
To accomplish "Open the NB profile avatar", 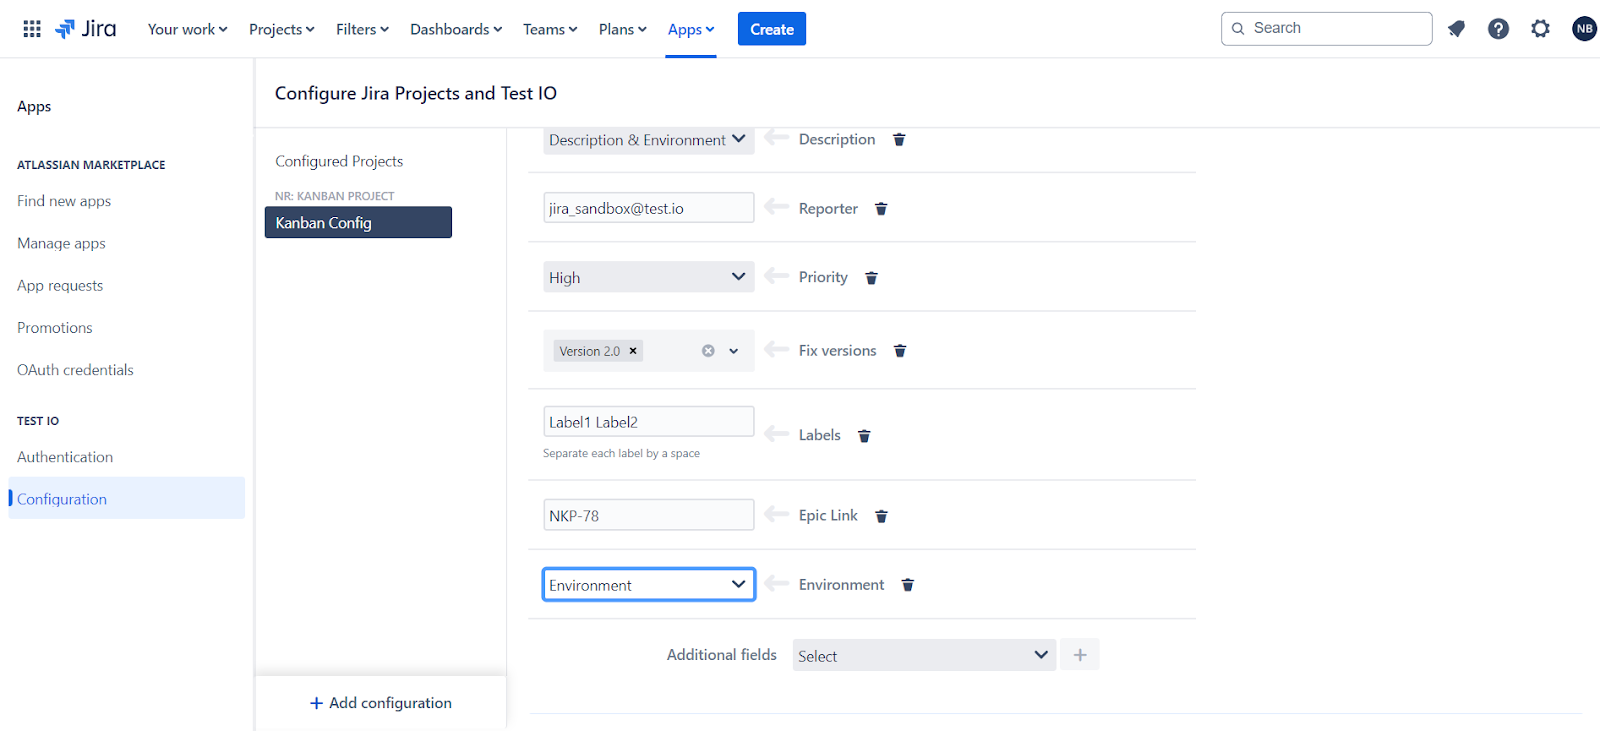I will 1584,29.
